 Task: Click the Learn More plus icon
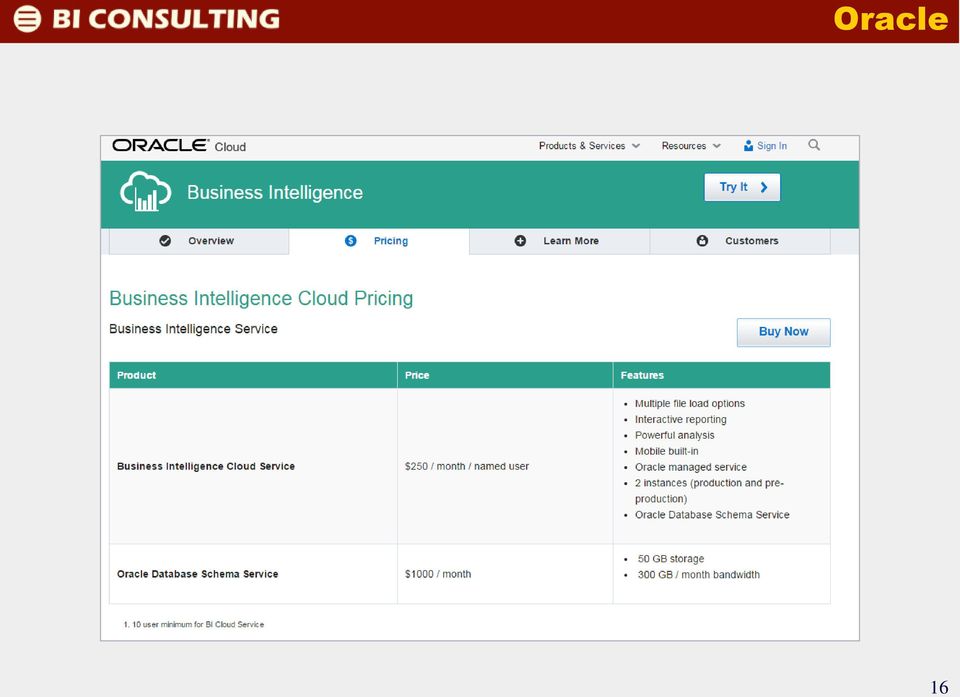(520, 241)
